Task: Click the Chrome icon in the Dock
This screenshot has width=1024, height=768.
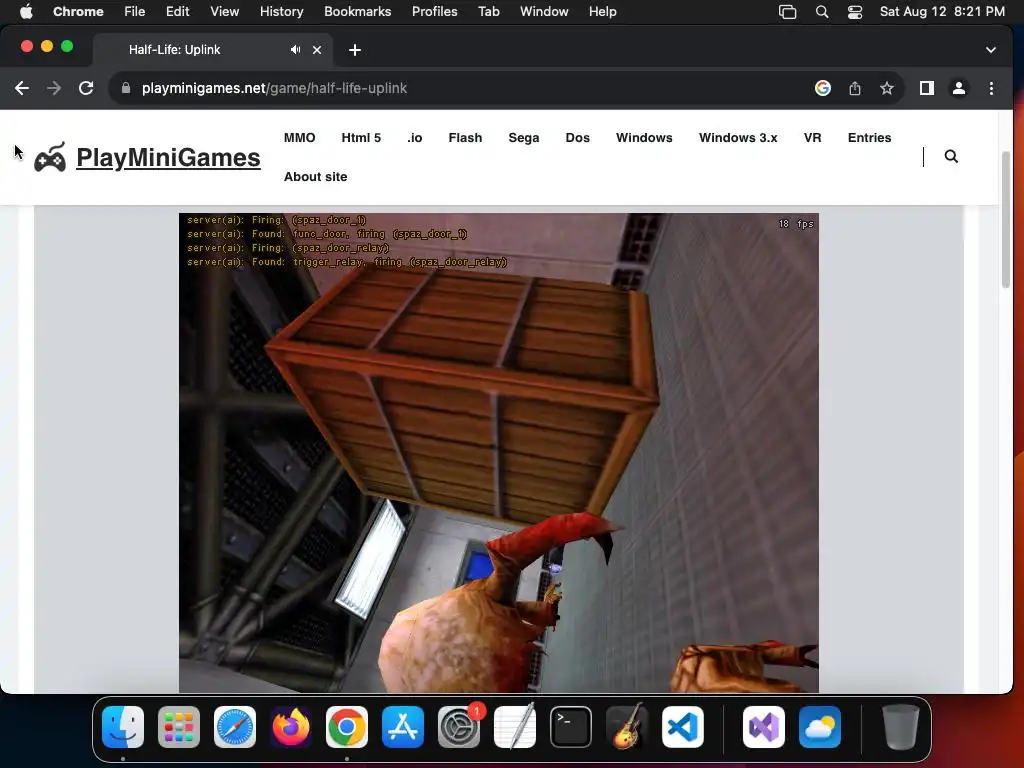Action: tap(347, 727)
